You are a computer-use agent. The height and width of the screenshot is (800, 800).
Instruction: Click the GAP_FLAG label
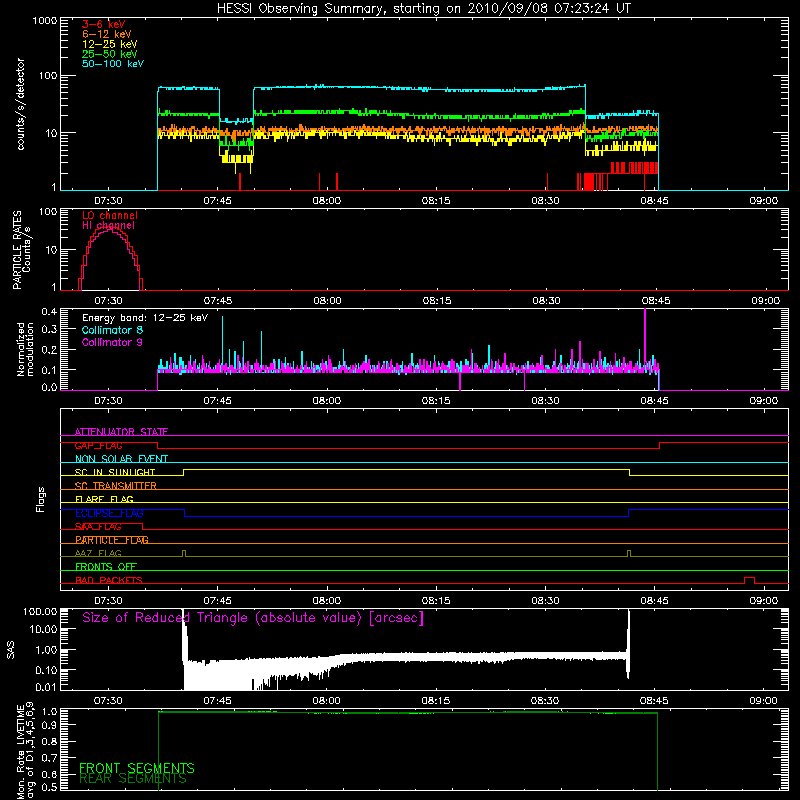[x=98, y=445]
